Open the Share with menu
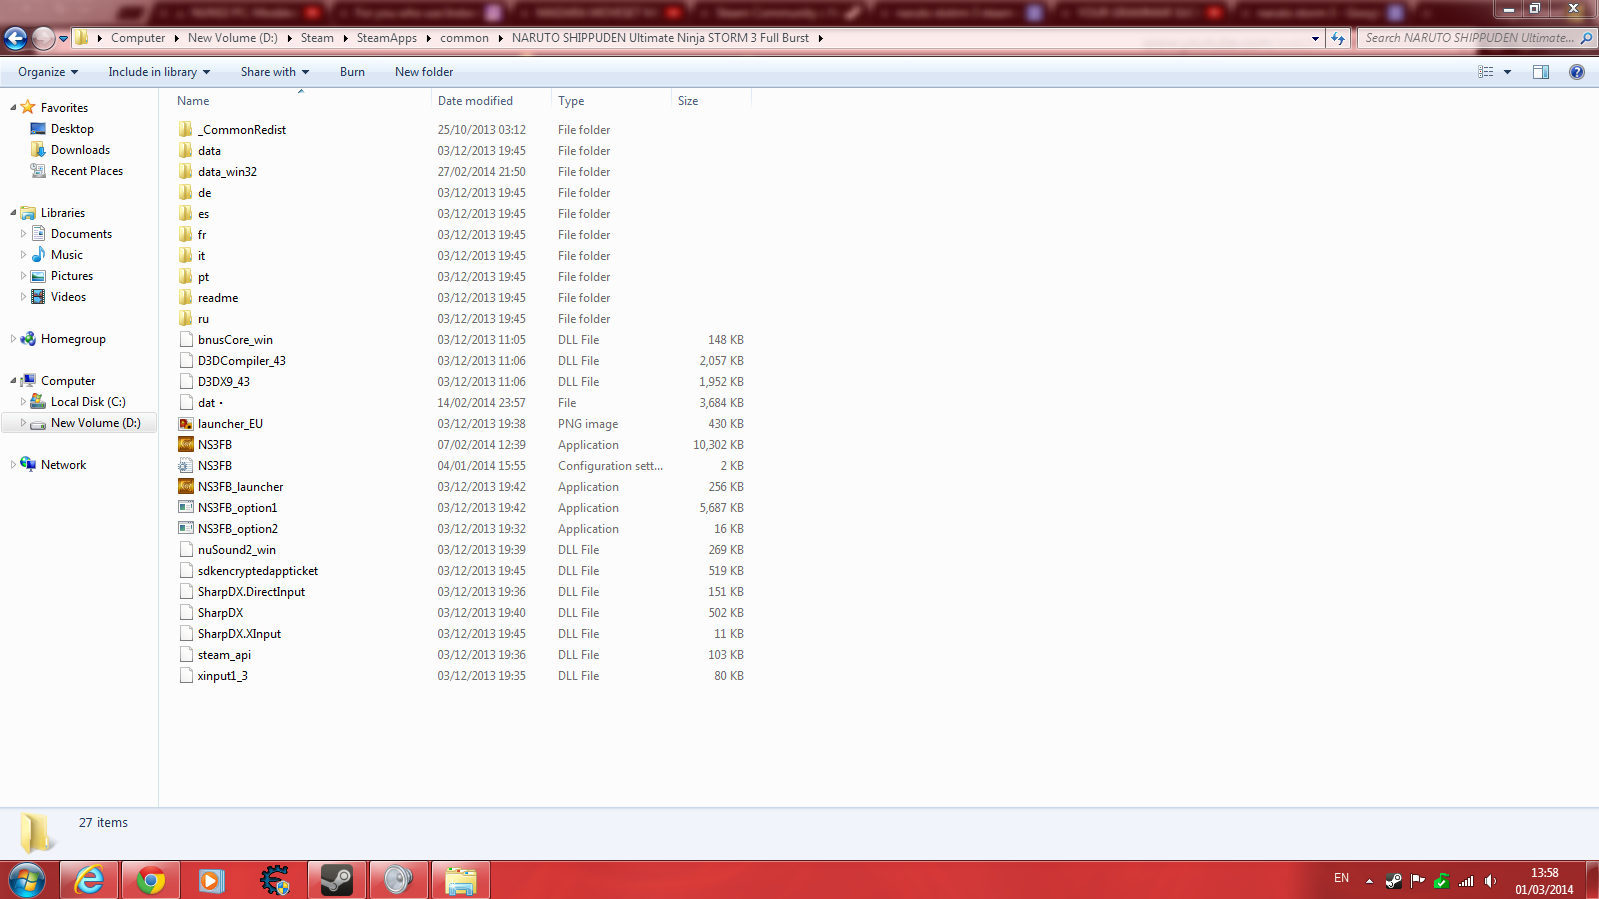This screenshot has width=1599, height=899. pyautogui.click(x=274, y=72)
